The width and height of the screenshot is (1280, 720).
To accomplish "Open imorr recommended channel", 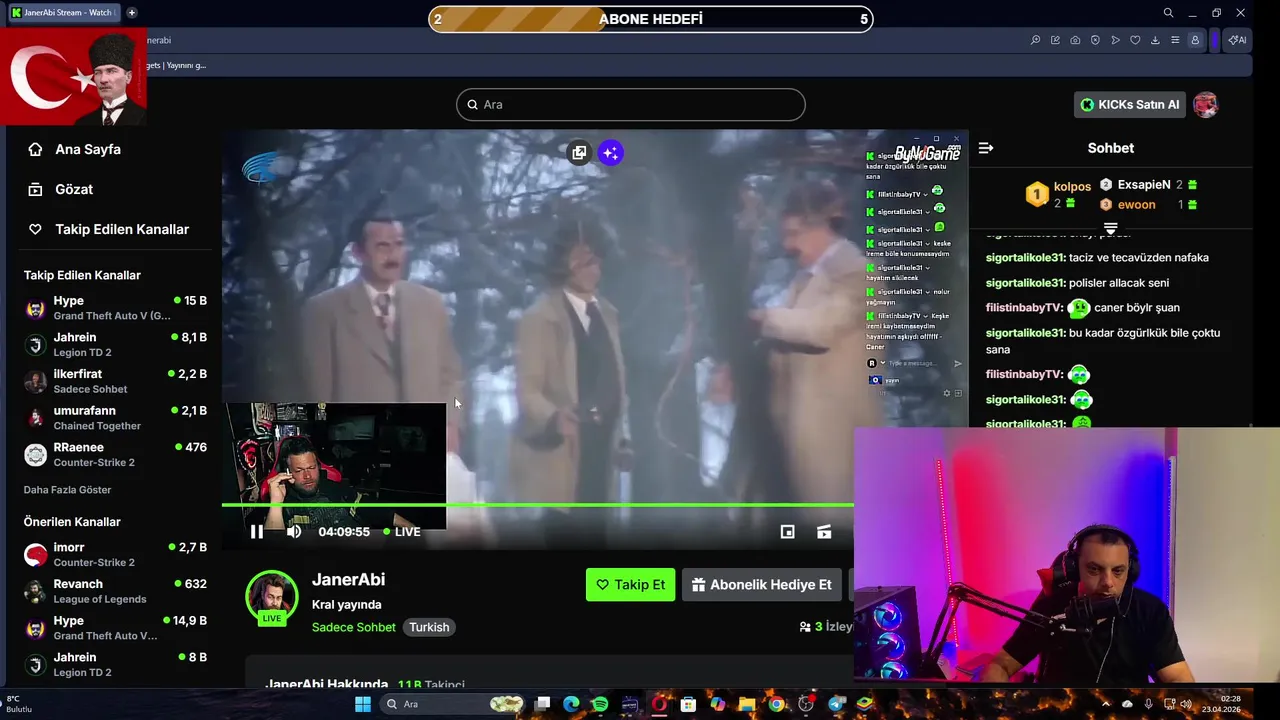I will (115, 555).
